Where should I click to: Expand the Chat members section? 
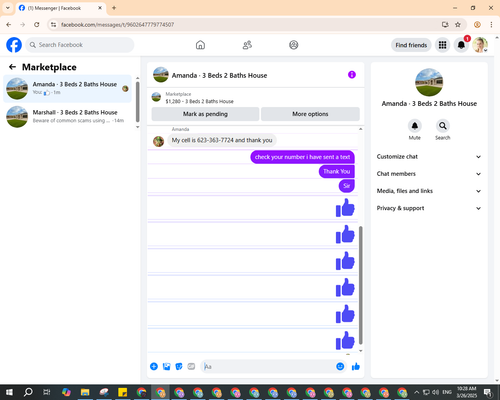pyautogui.click(x=429, y=174)
